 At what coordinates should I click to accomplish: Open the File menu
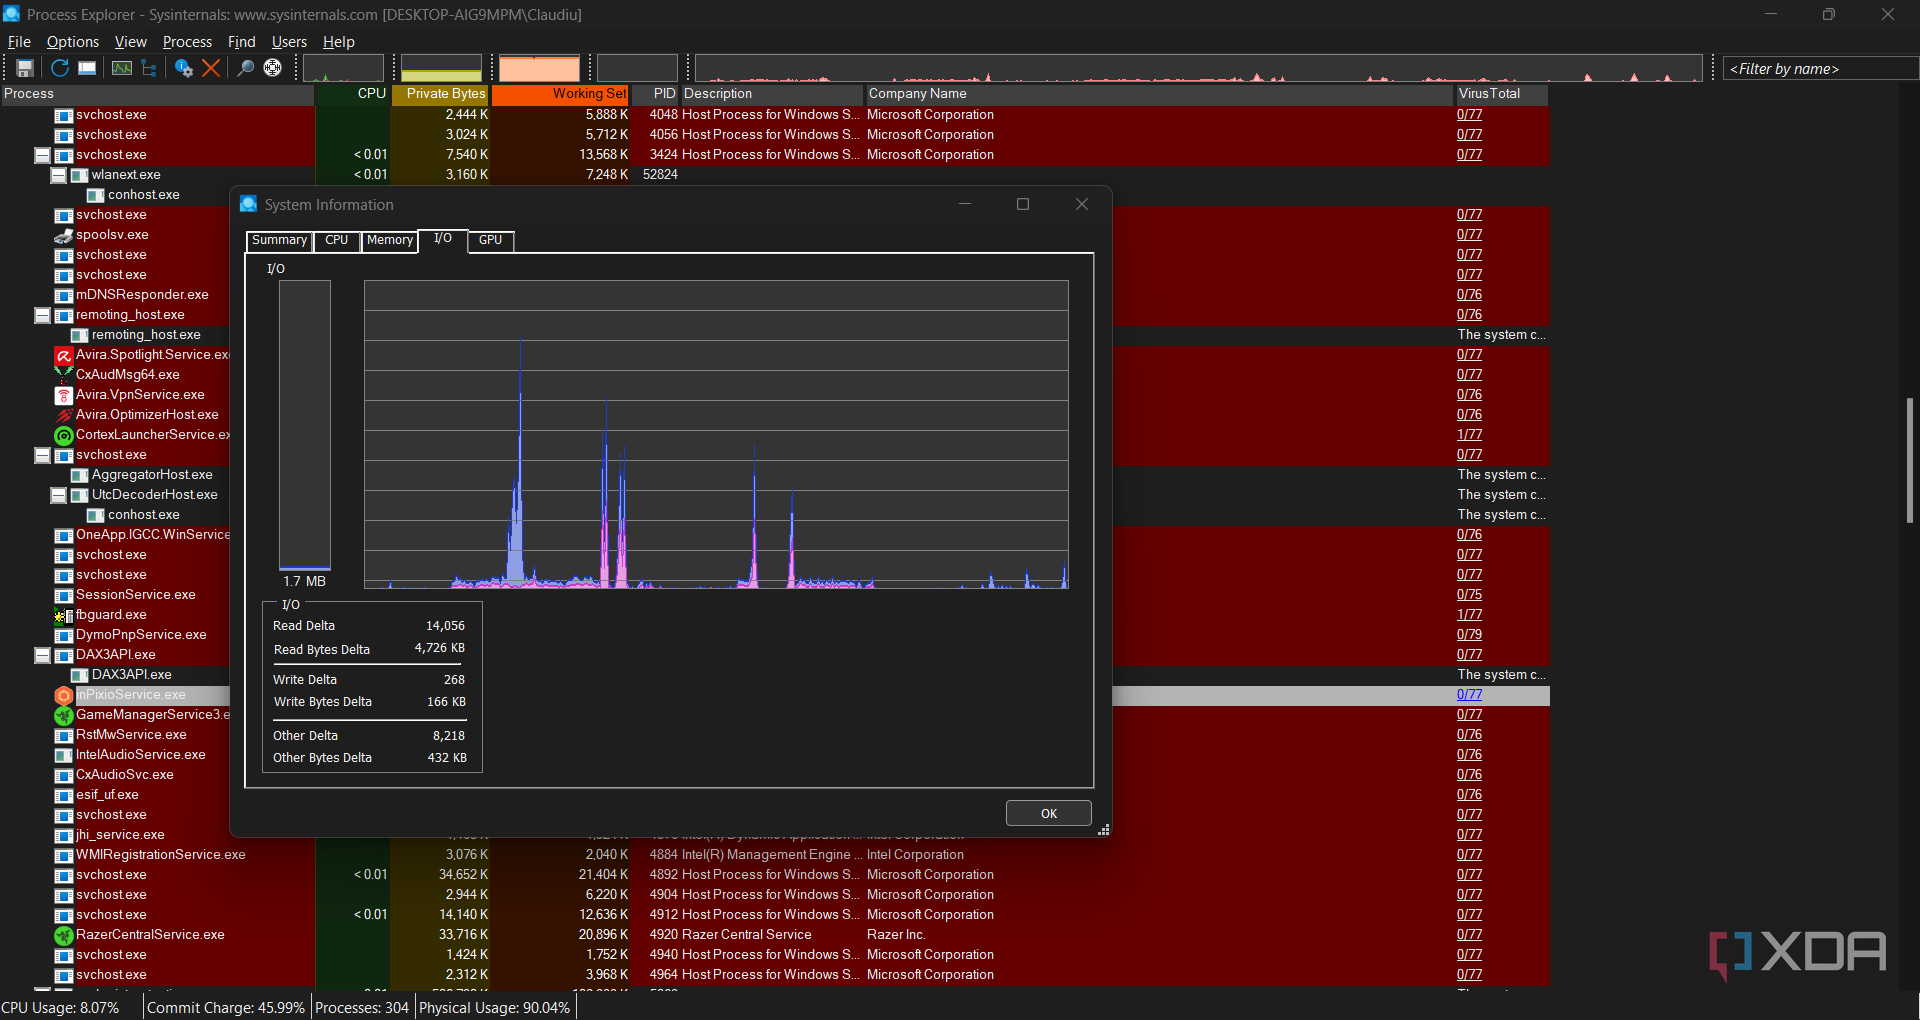point(19,42)
